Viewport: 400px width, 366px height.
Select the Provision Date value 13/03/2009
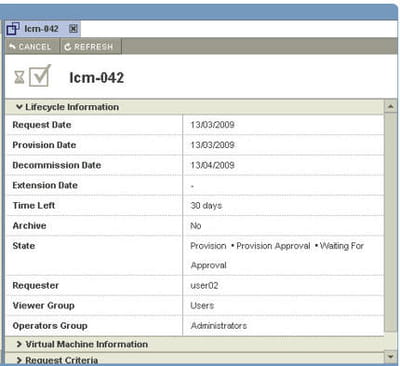pos(212,145)
